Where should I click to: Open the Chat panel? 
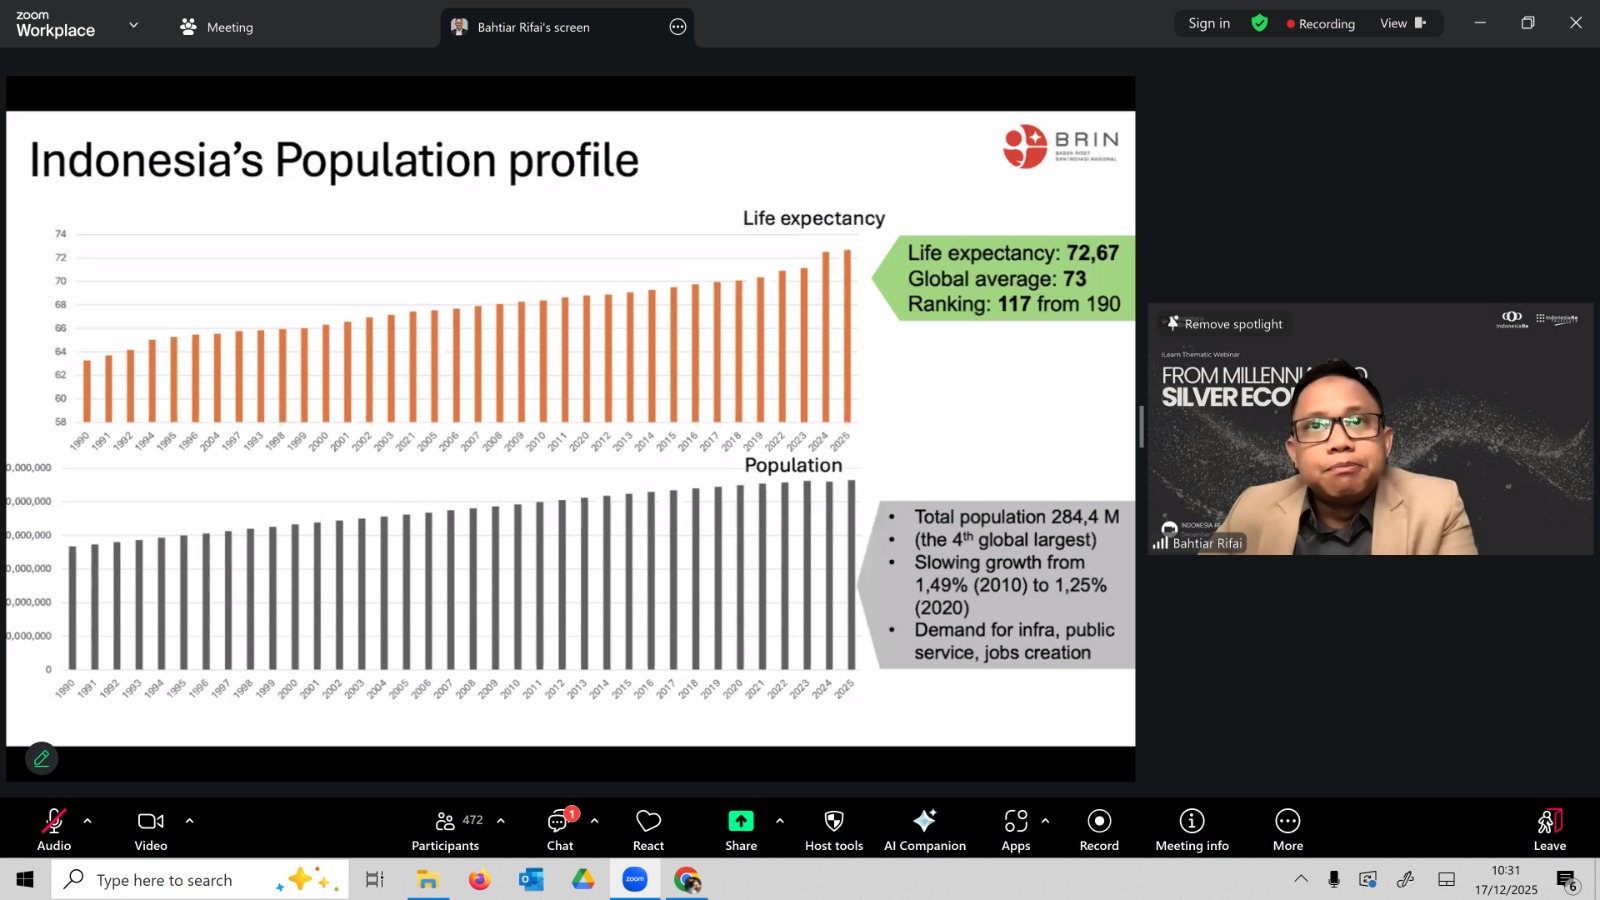point(559,830)
